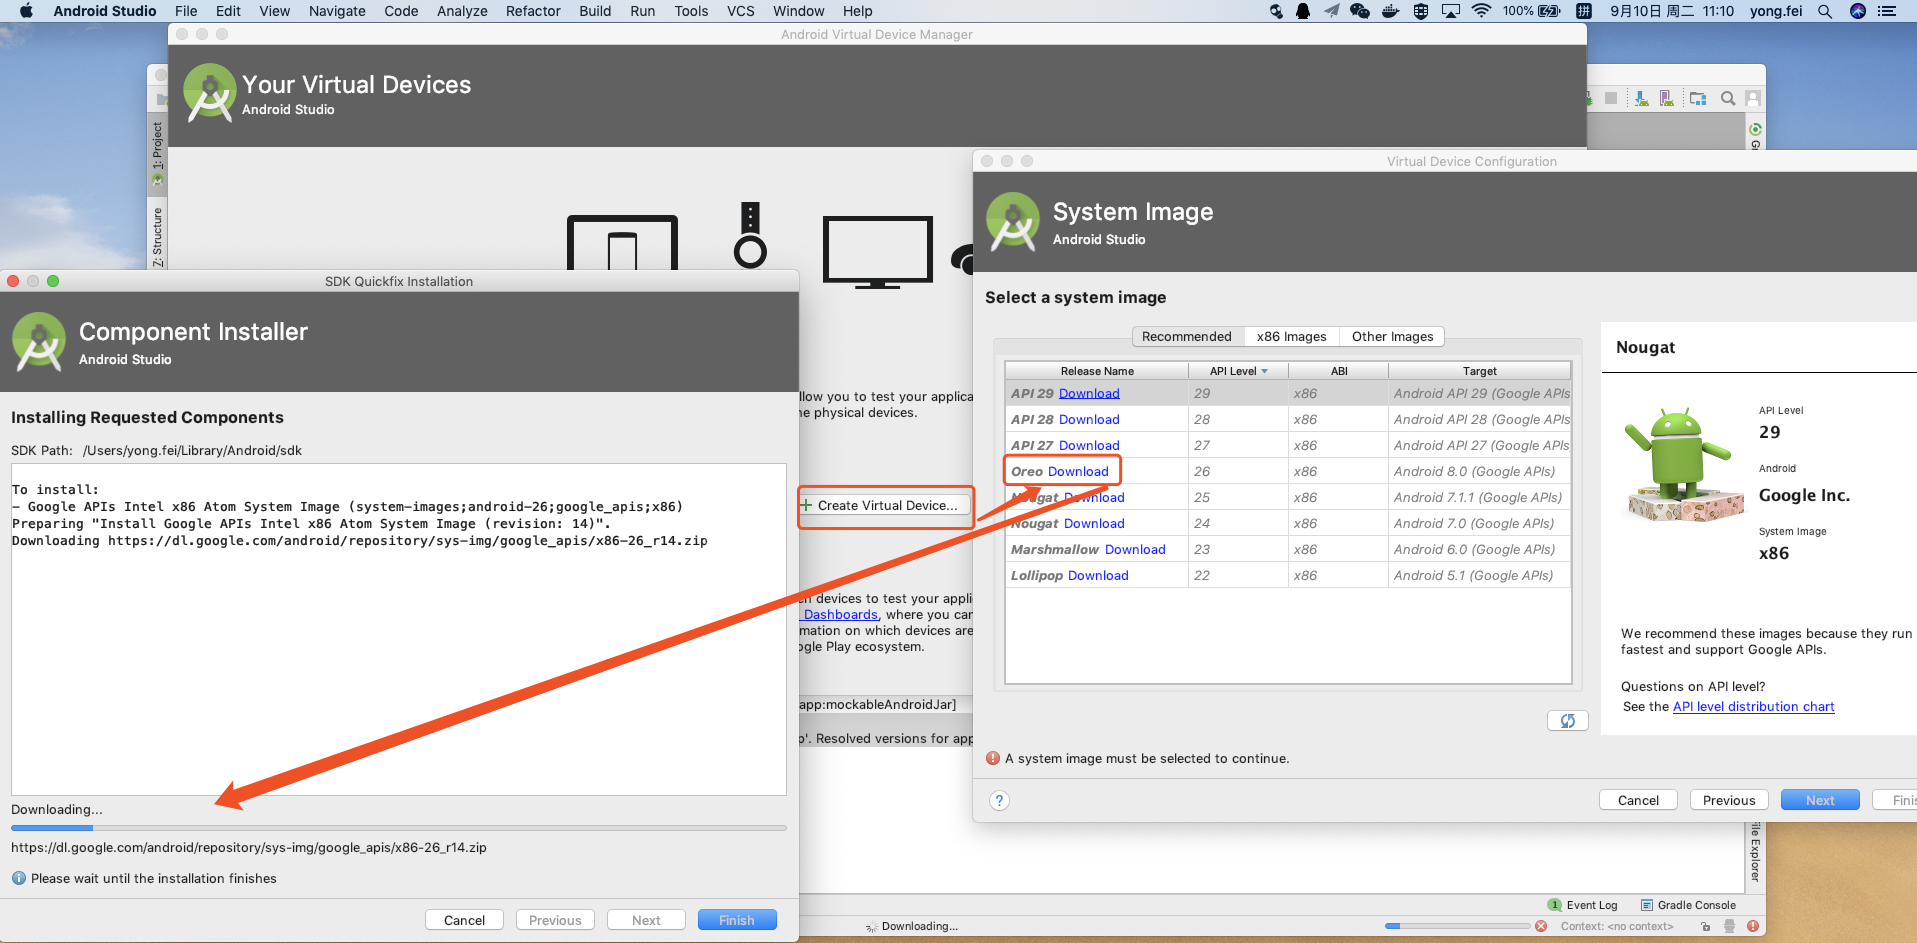Open the Wi-Fi status menu
1917x943 pixels.
[1481, 11]
